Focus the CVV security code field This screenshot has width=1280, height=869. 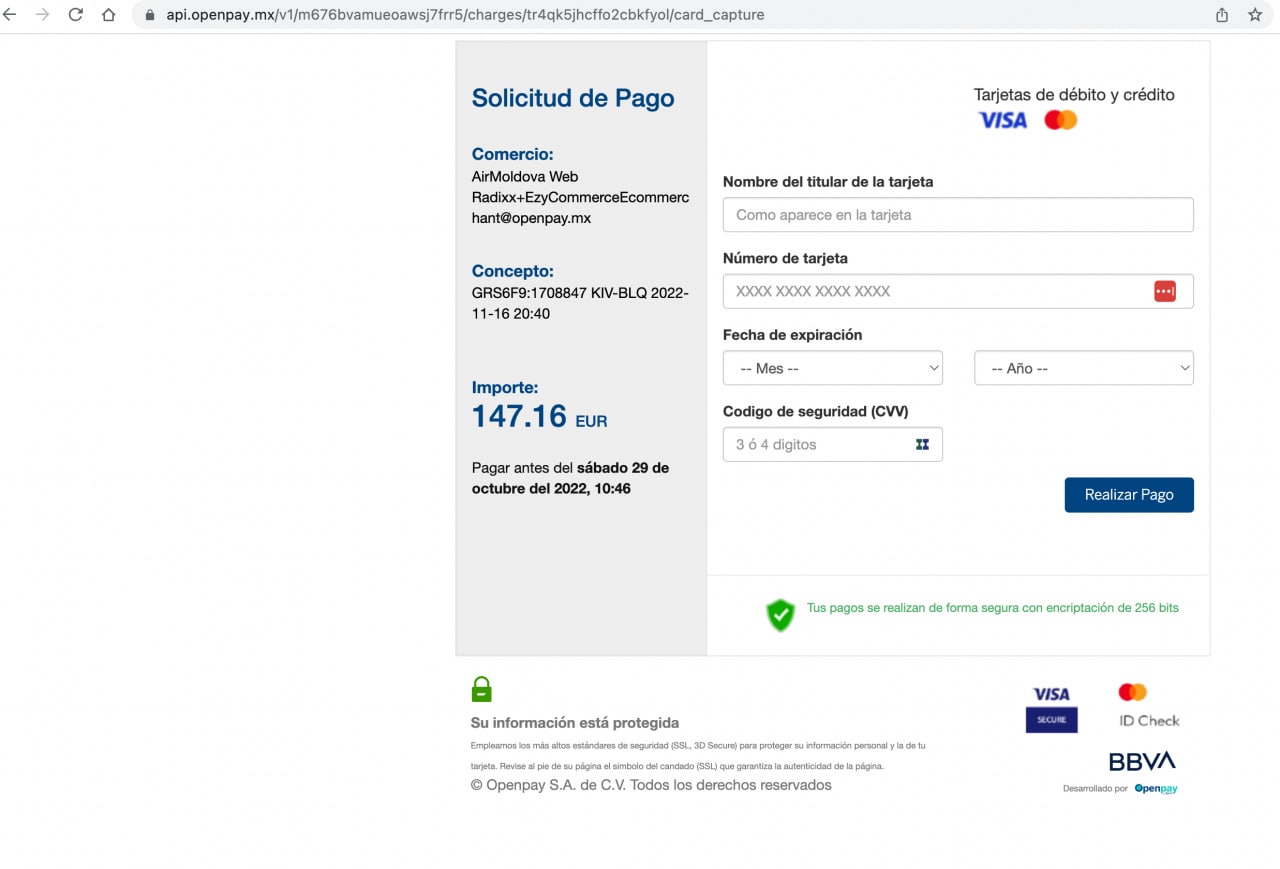point(833,444)
